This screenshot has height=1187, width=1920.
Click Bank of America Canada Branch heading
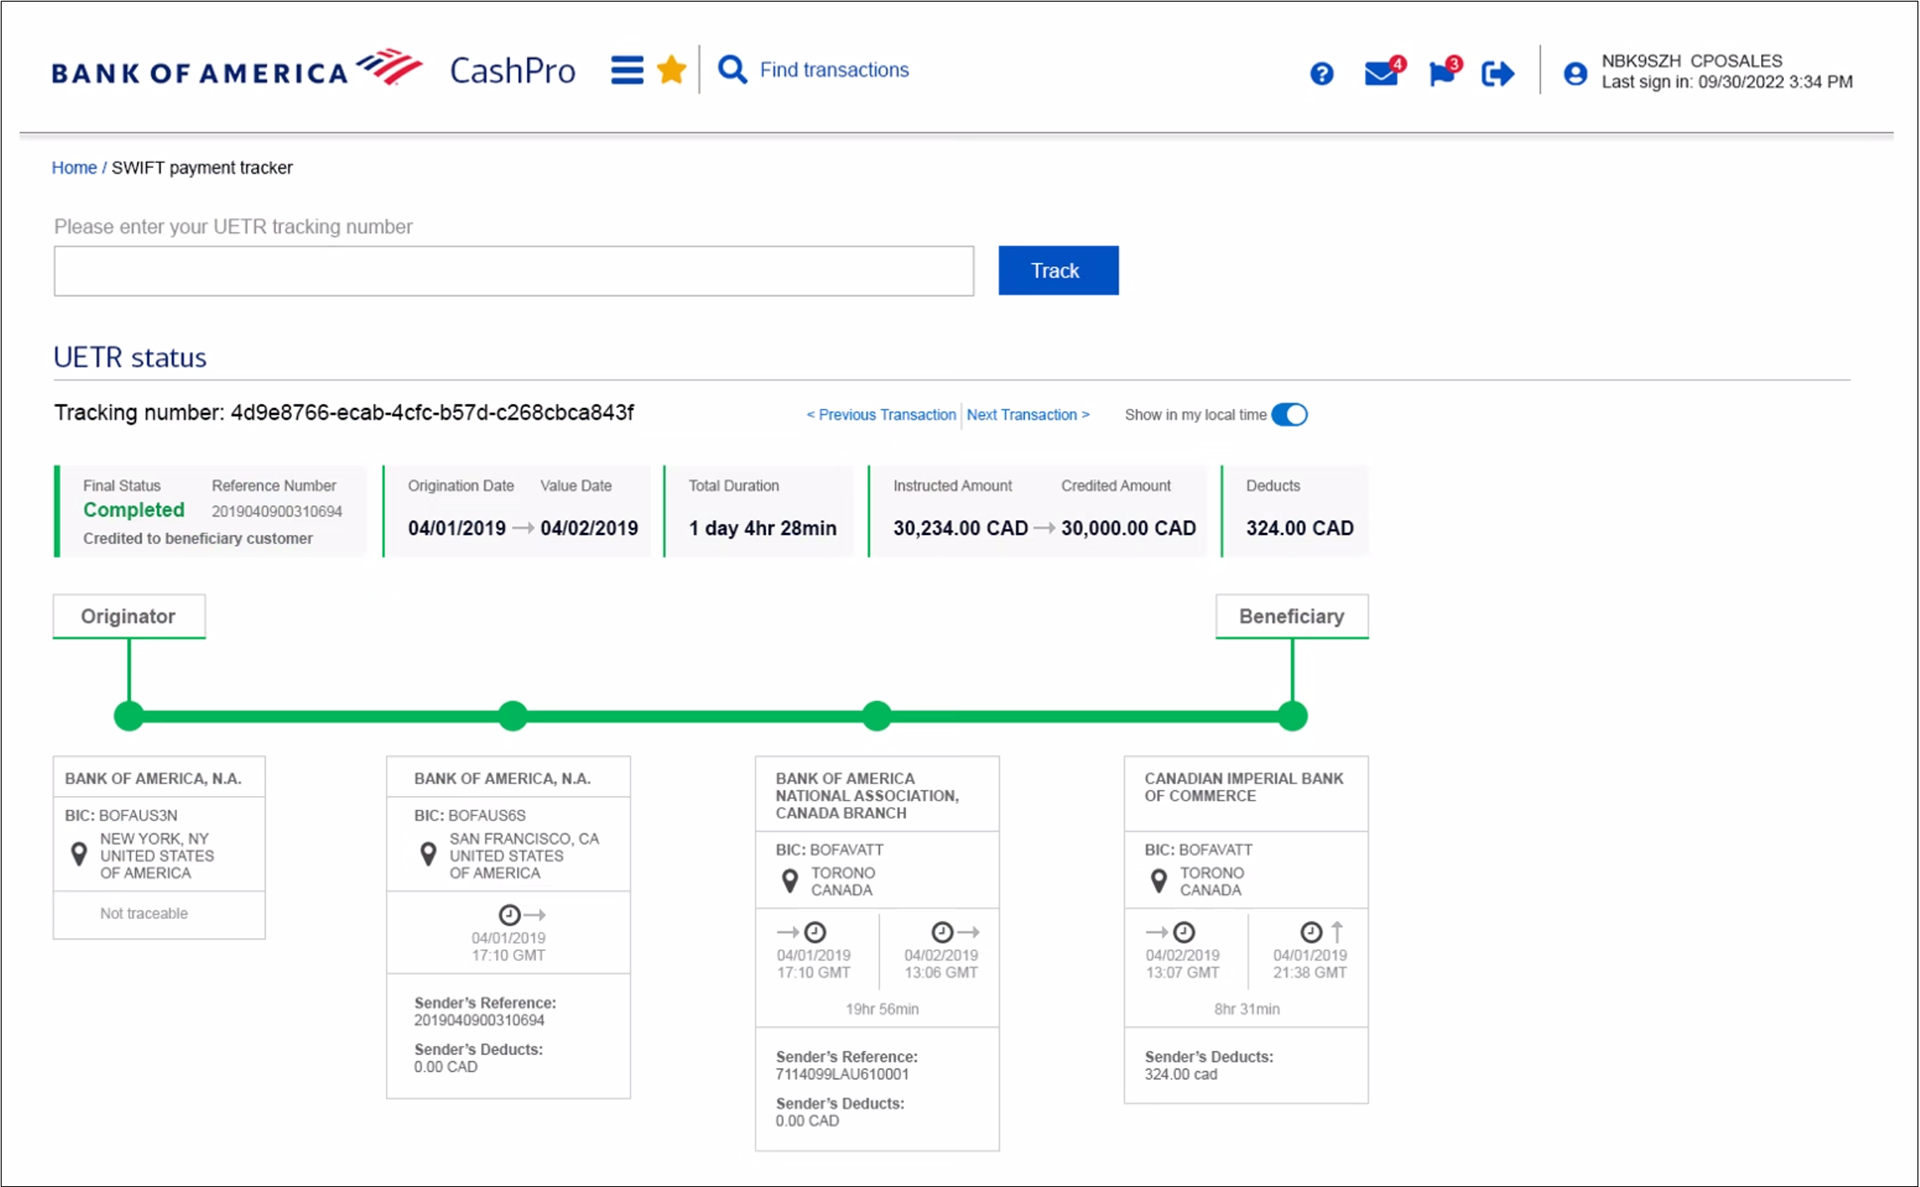coord(867,796)
